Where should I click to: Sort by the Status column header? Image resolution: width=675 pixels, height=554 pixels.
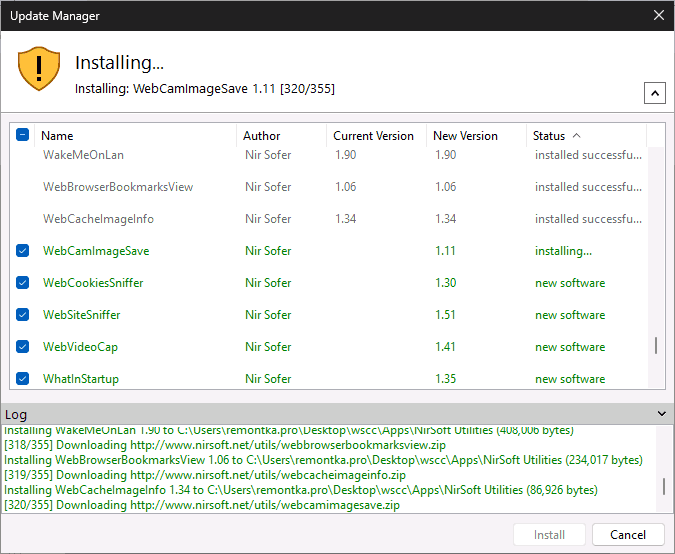pyautogui.click(x=586, y=136)
